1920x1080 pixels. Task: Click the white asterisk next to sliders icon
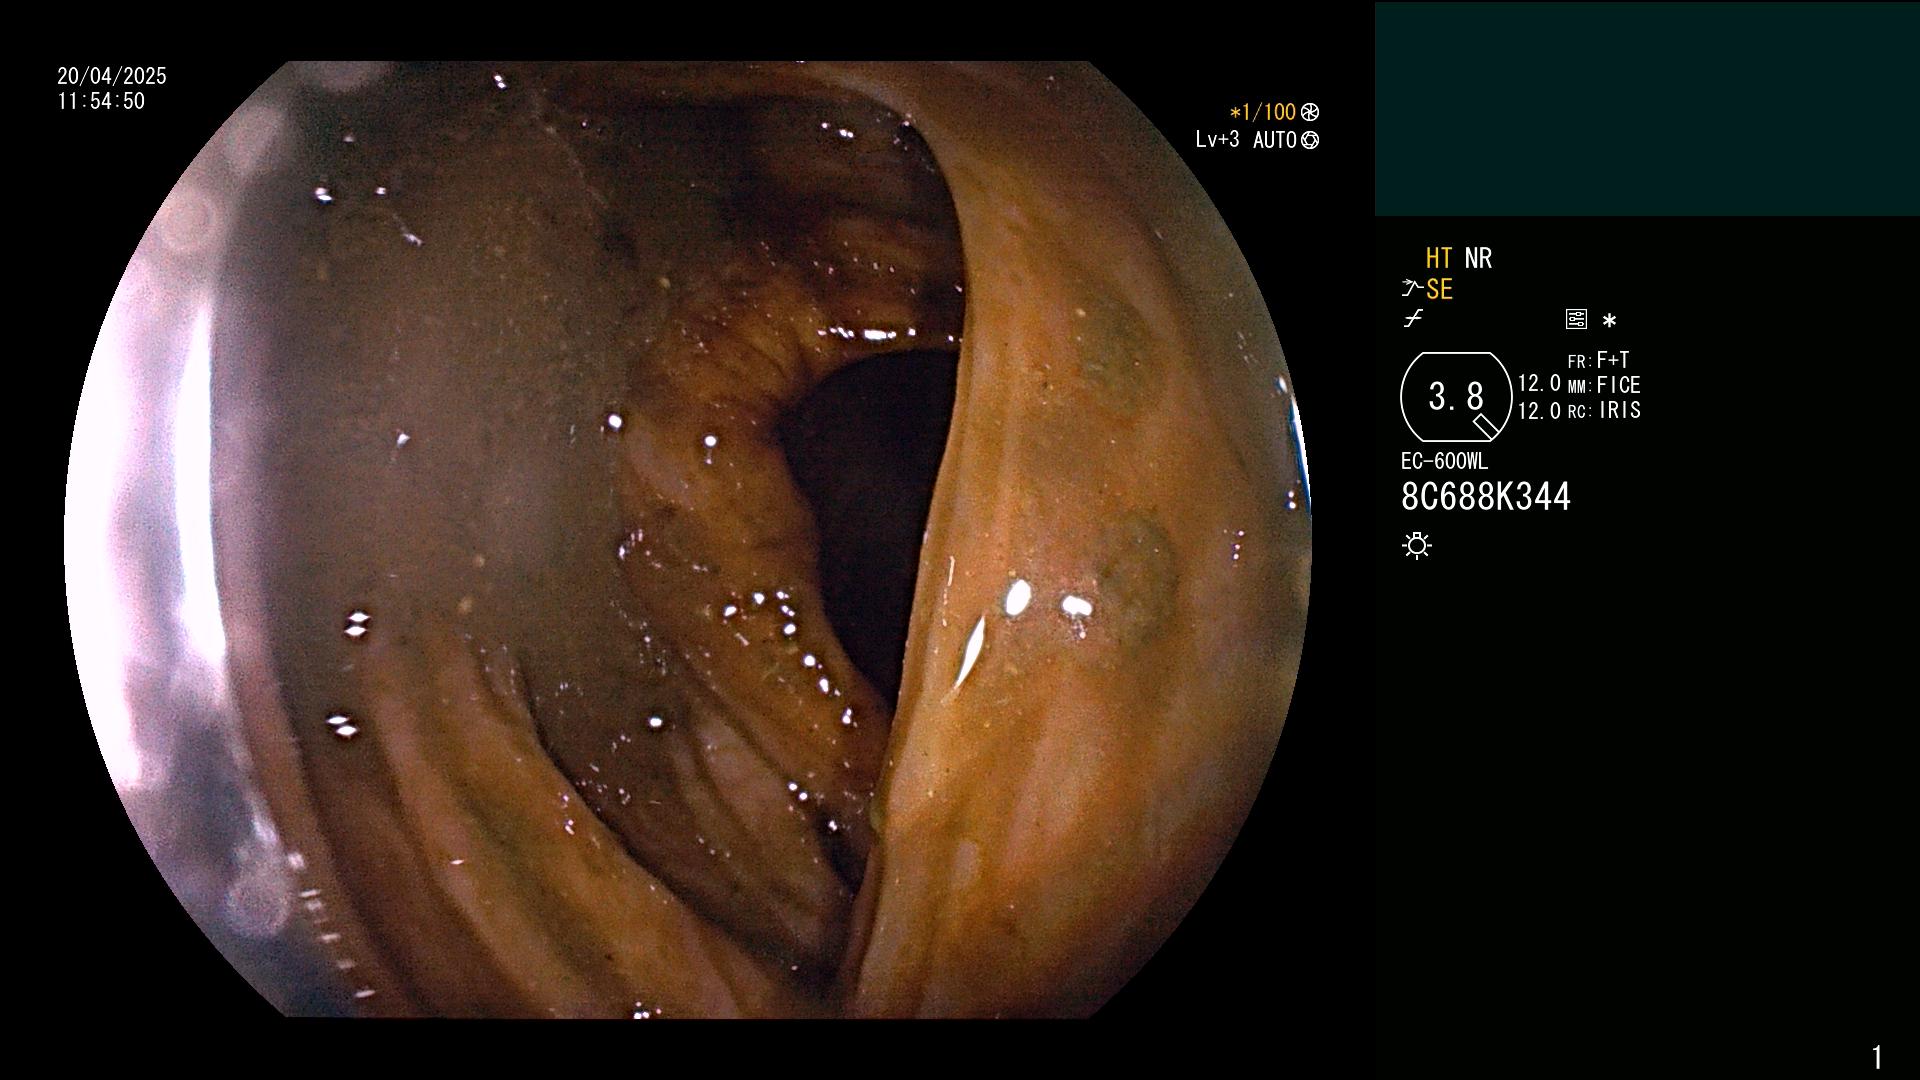pyautogui.click(x=1609, y=321)
